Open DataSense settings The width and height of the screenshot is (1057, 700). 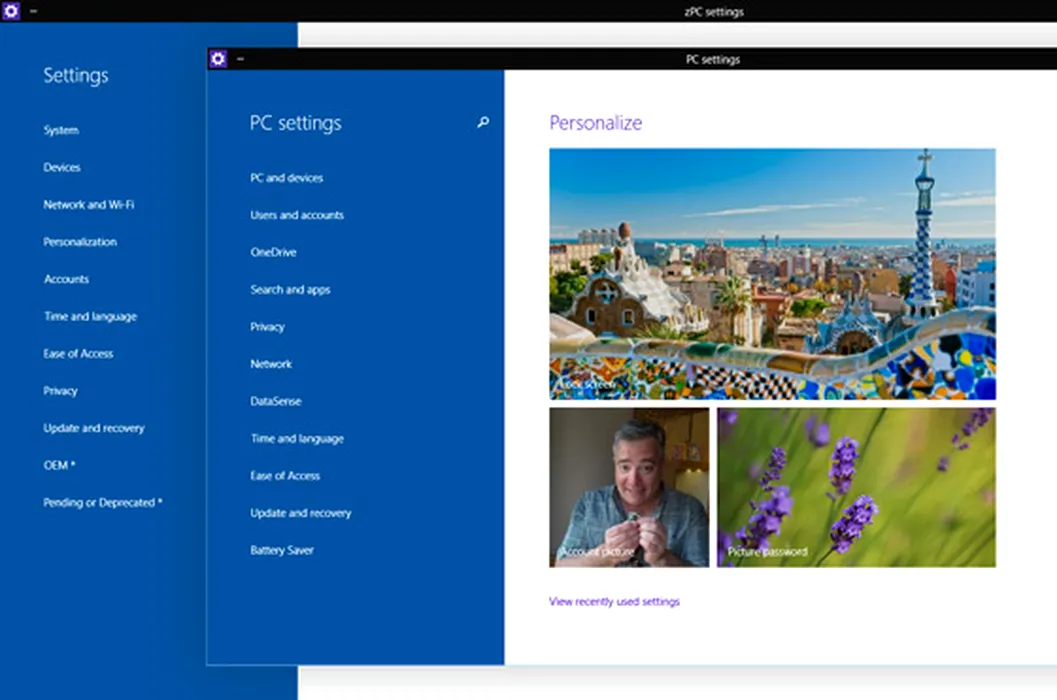click(x=276, y=401)
